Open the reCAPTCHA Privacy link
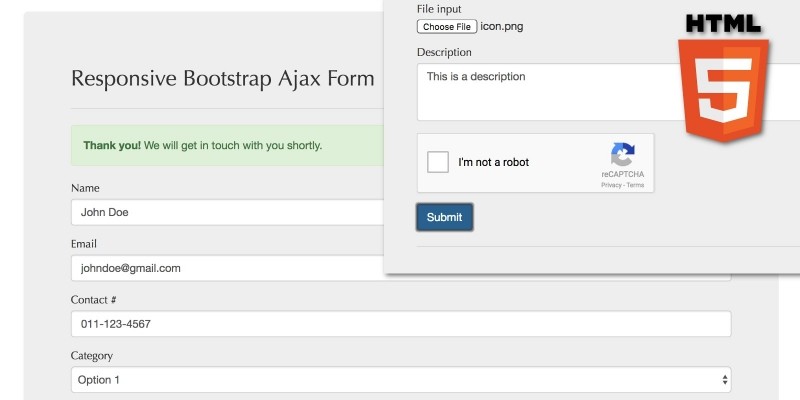The height and width of the screenshot is (400, 800). click(x=610, y=185)
